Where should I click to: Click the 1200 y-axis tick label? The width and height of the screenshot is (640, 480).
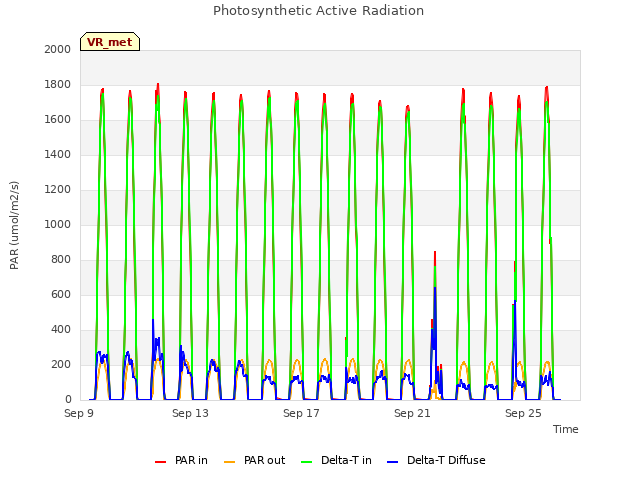(58, 190)
